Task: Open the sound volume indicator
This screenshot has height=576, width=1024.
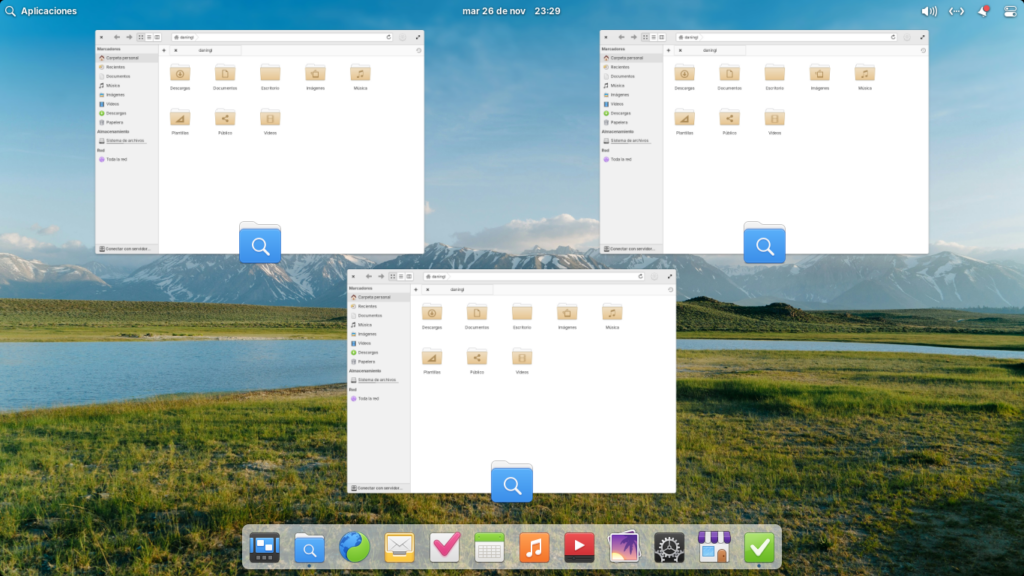Action: point(929,11)
